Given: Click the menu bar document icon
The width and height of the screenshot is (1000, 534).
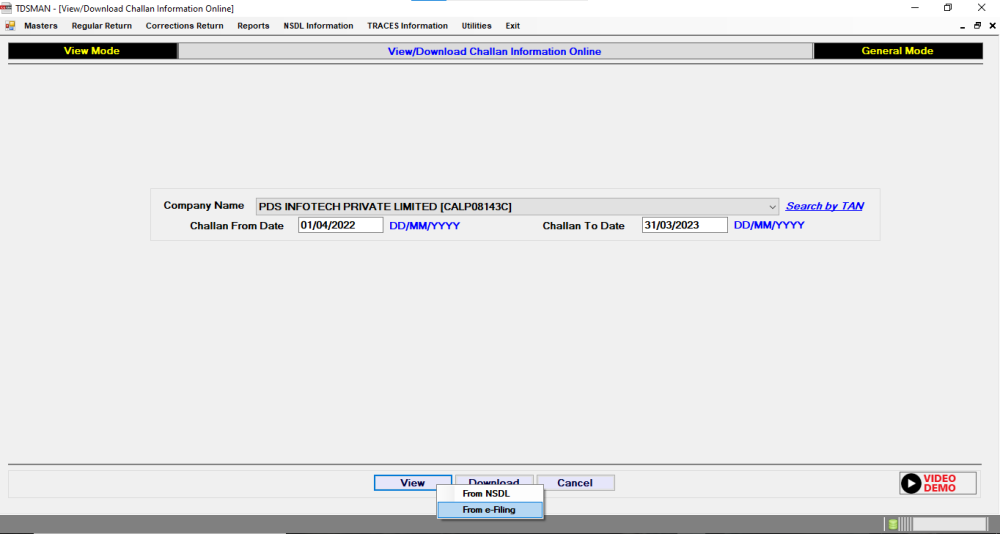Looking at the screenshot, I should pos(10,26).
